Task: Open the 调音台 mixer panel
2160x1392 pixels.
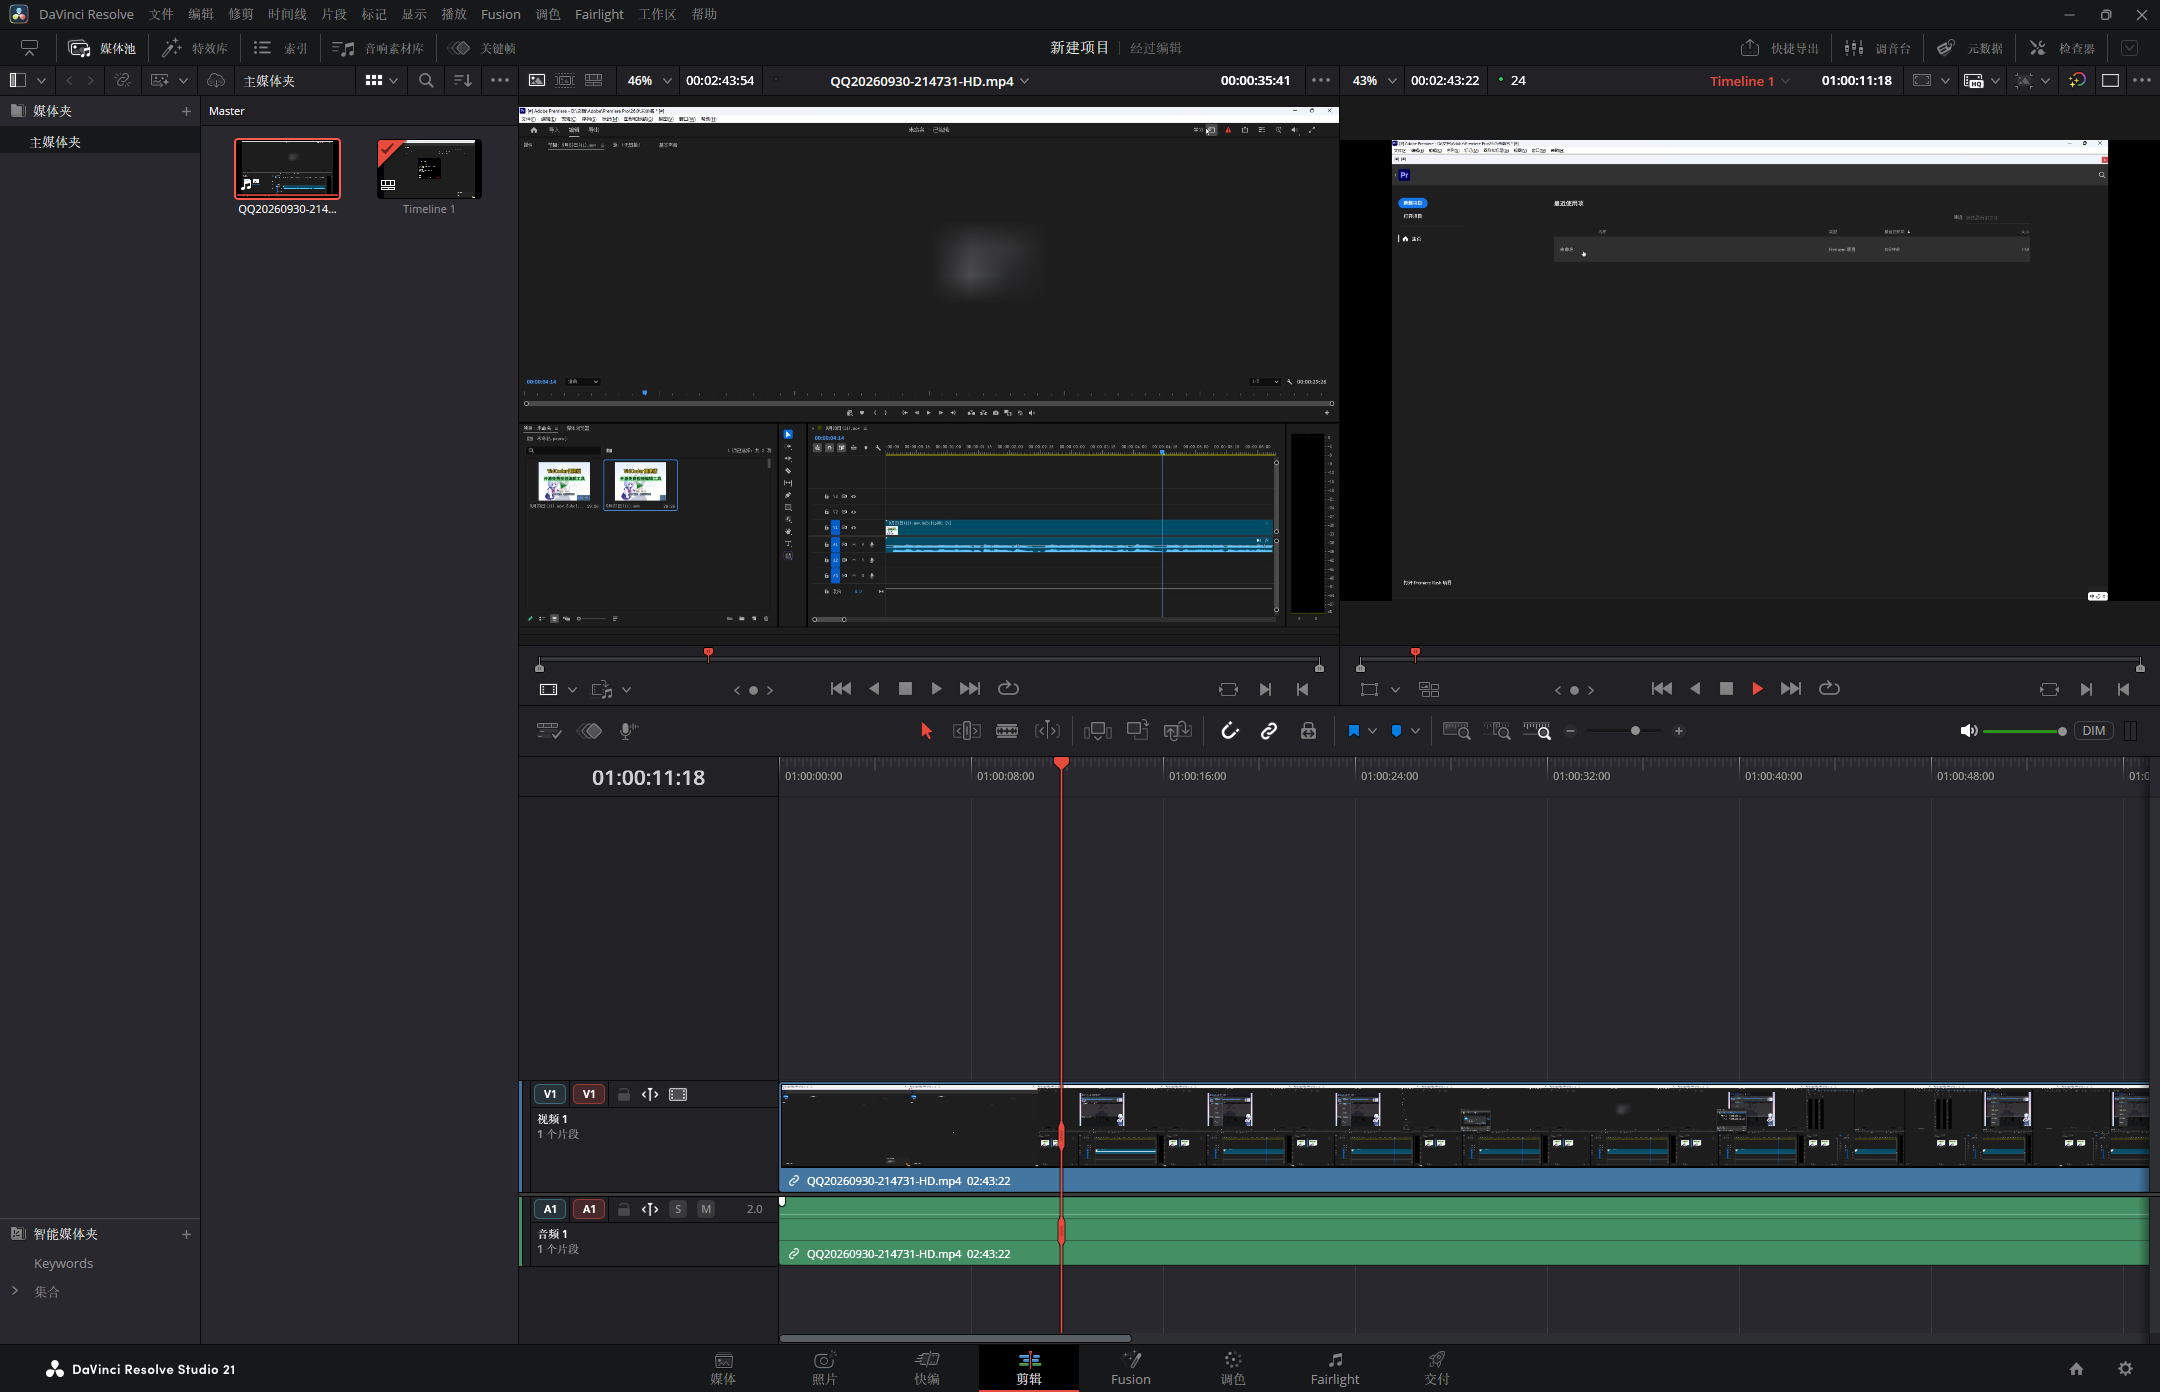Action: (x=1878, y=48)
